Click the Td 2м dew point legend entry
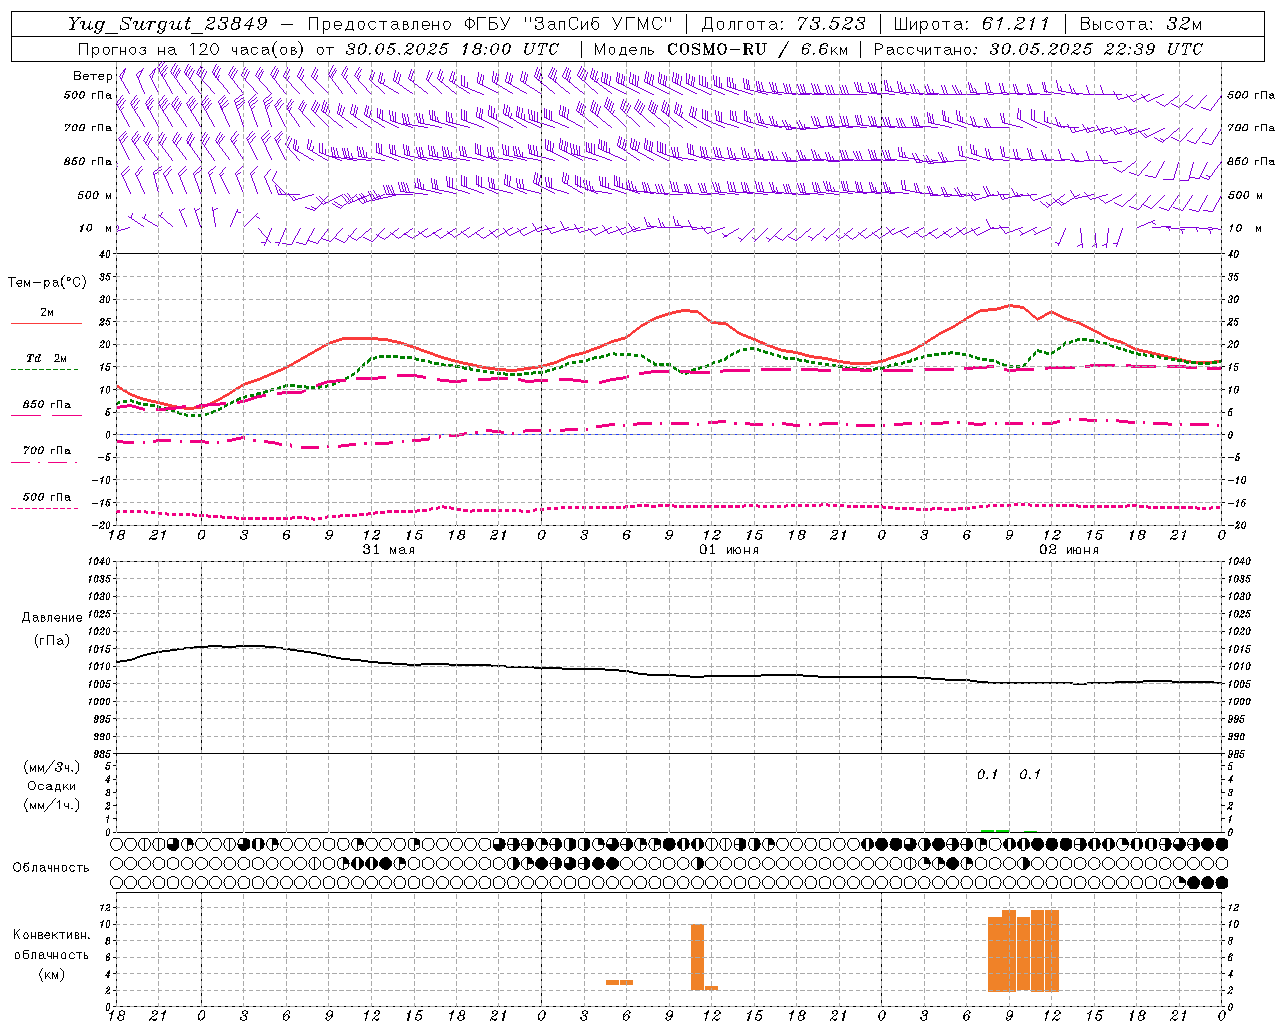This screenshot has height=1024, width=1280. point(46,358)
